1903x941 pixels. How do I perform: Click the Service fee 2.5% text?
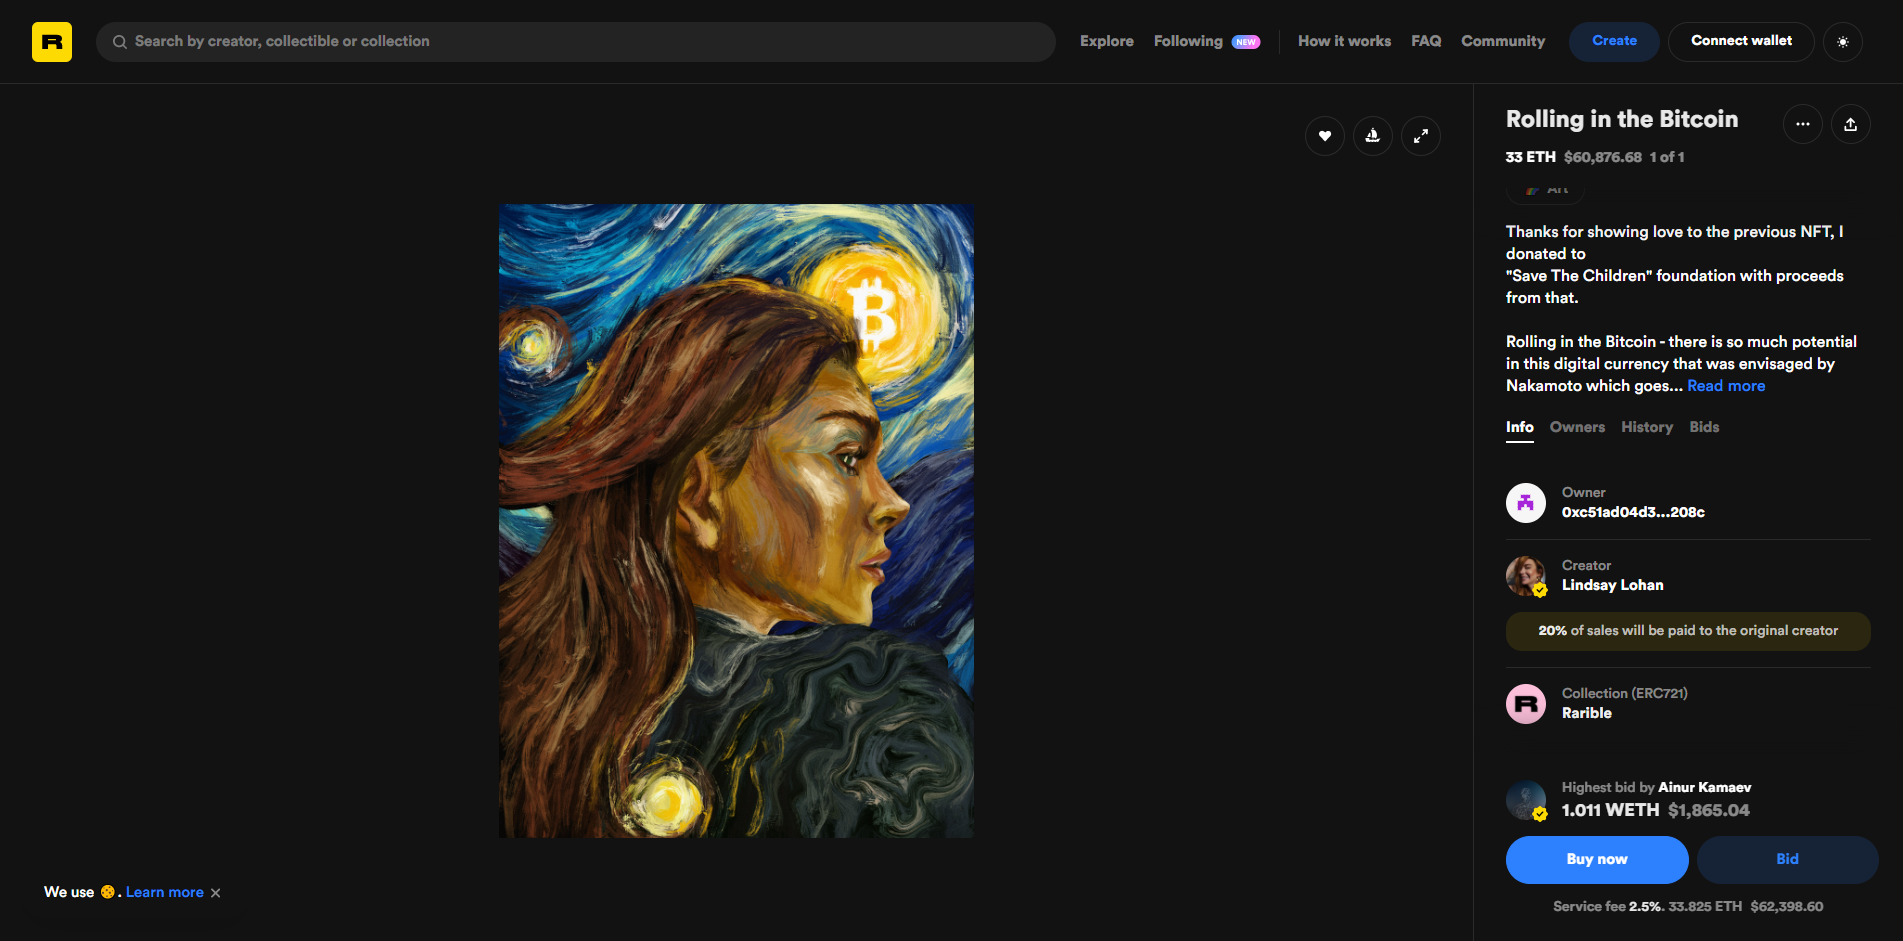pyautogui.click(x=1609, y=906)
